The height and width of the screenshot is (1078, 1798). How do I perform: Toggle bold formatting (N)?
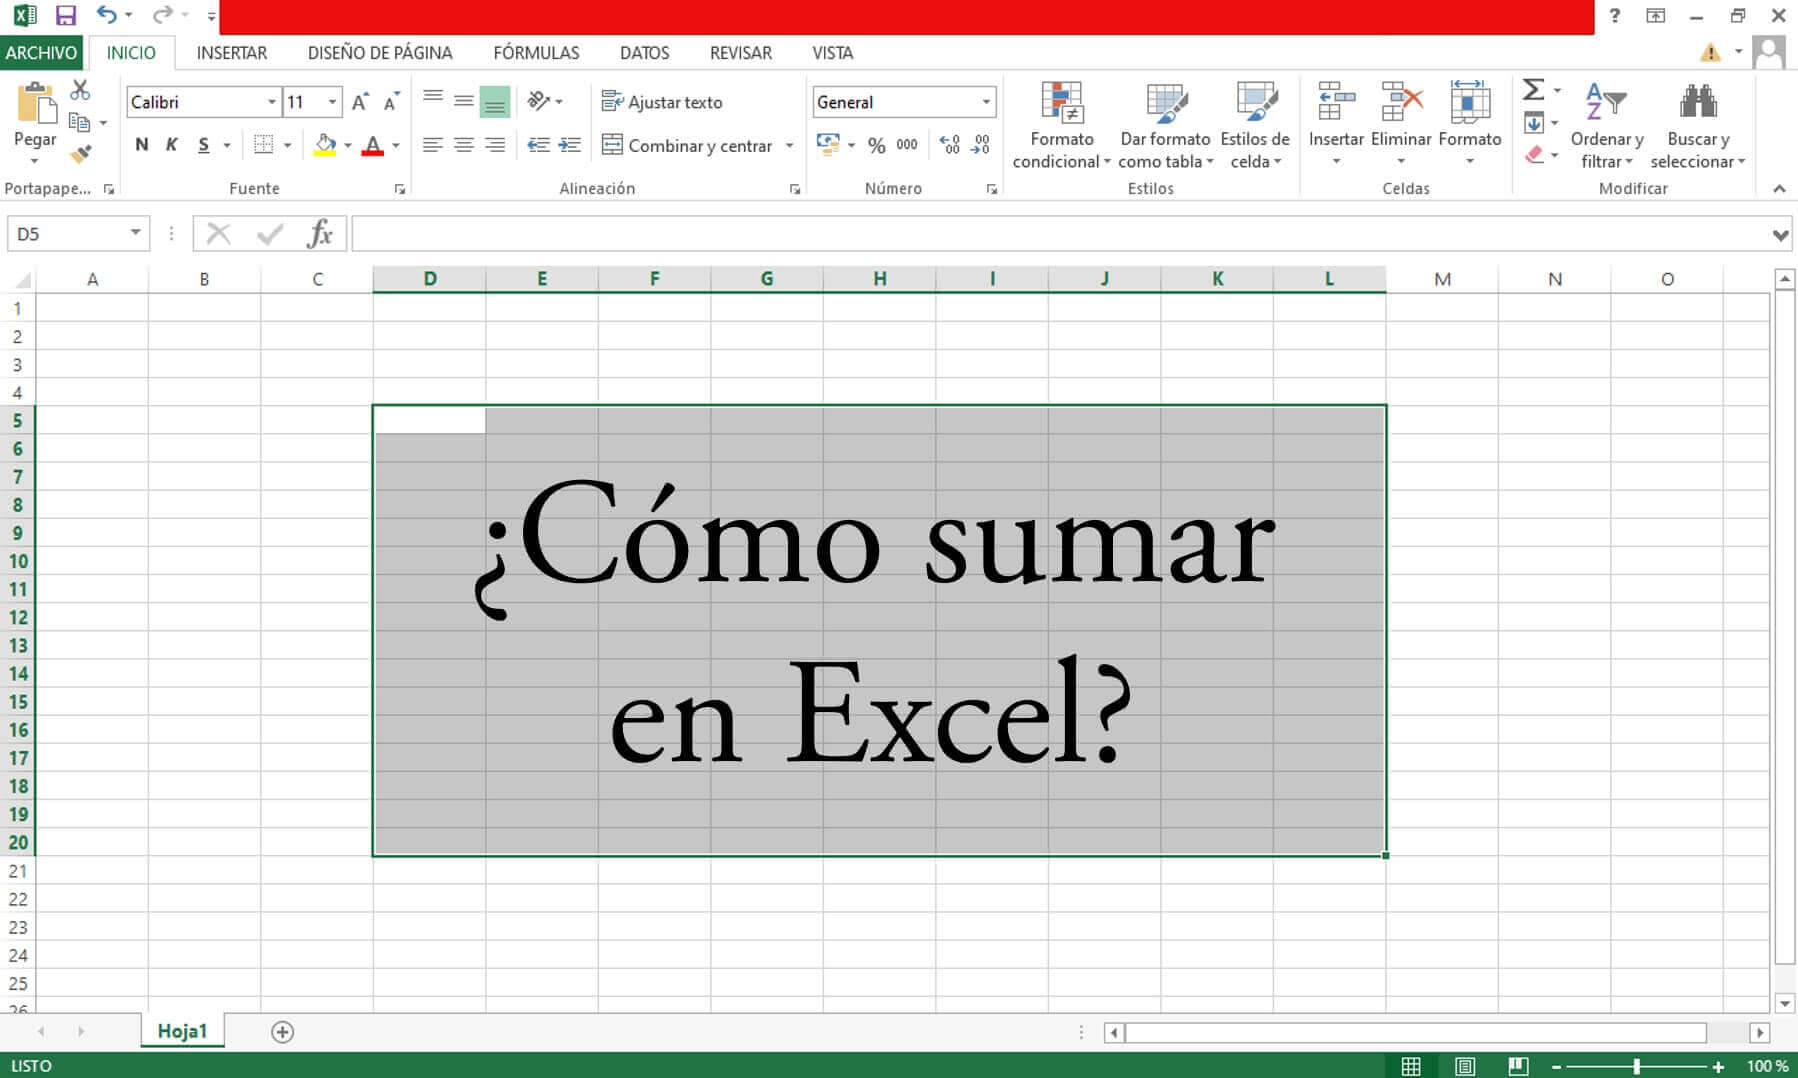(142, 145)
